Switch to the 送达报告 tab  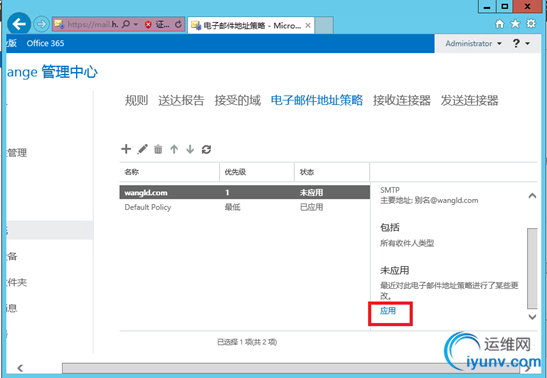tap(181, 100)
